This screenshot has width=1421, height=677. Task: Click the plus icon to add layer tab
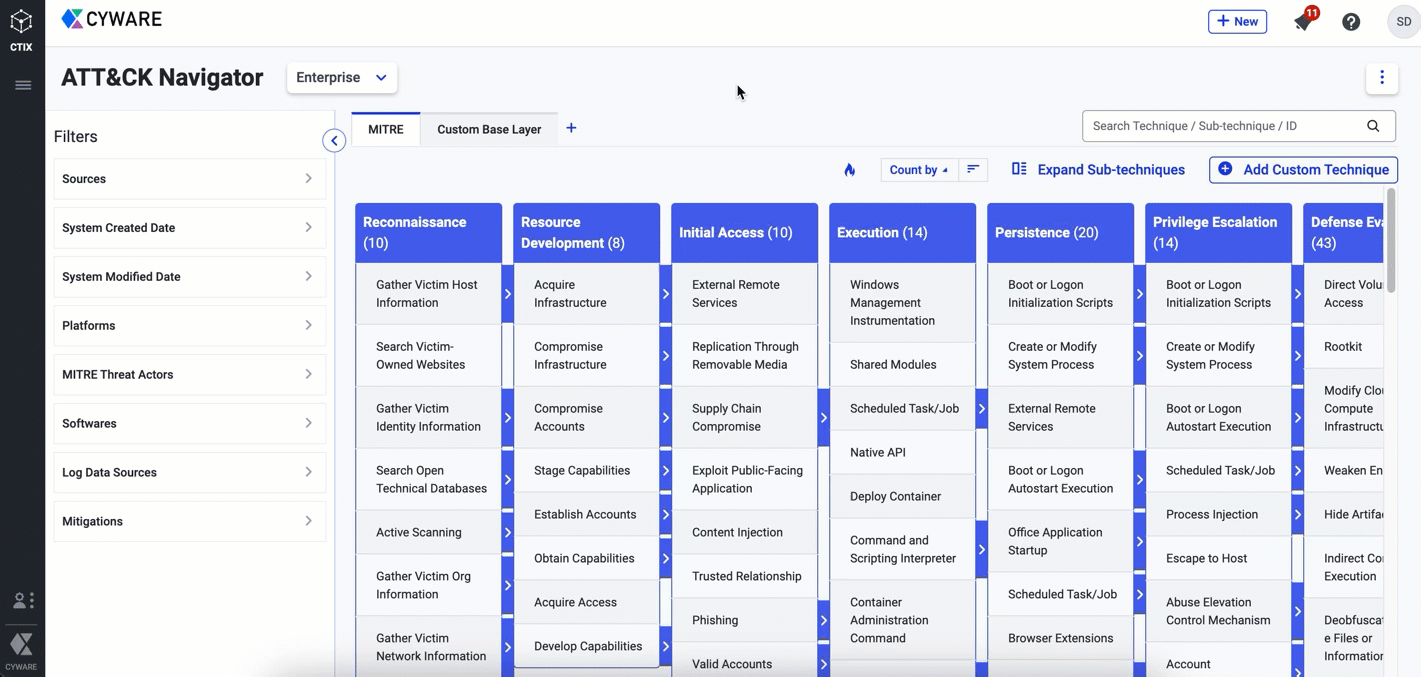coord(571,128)
